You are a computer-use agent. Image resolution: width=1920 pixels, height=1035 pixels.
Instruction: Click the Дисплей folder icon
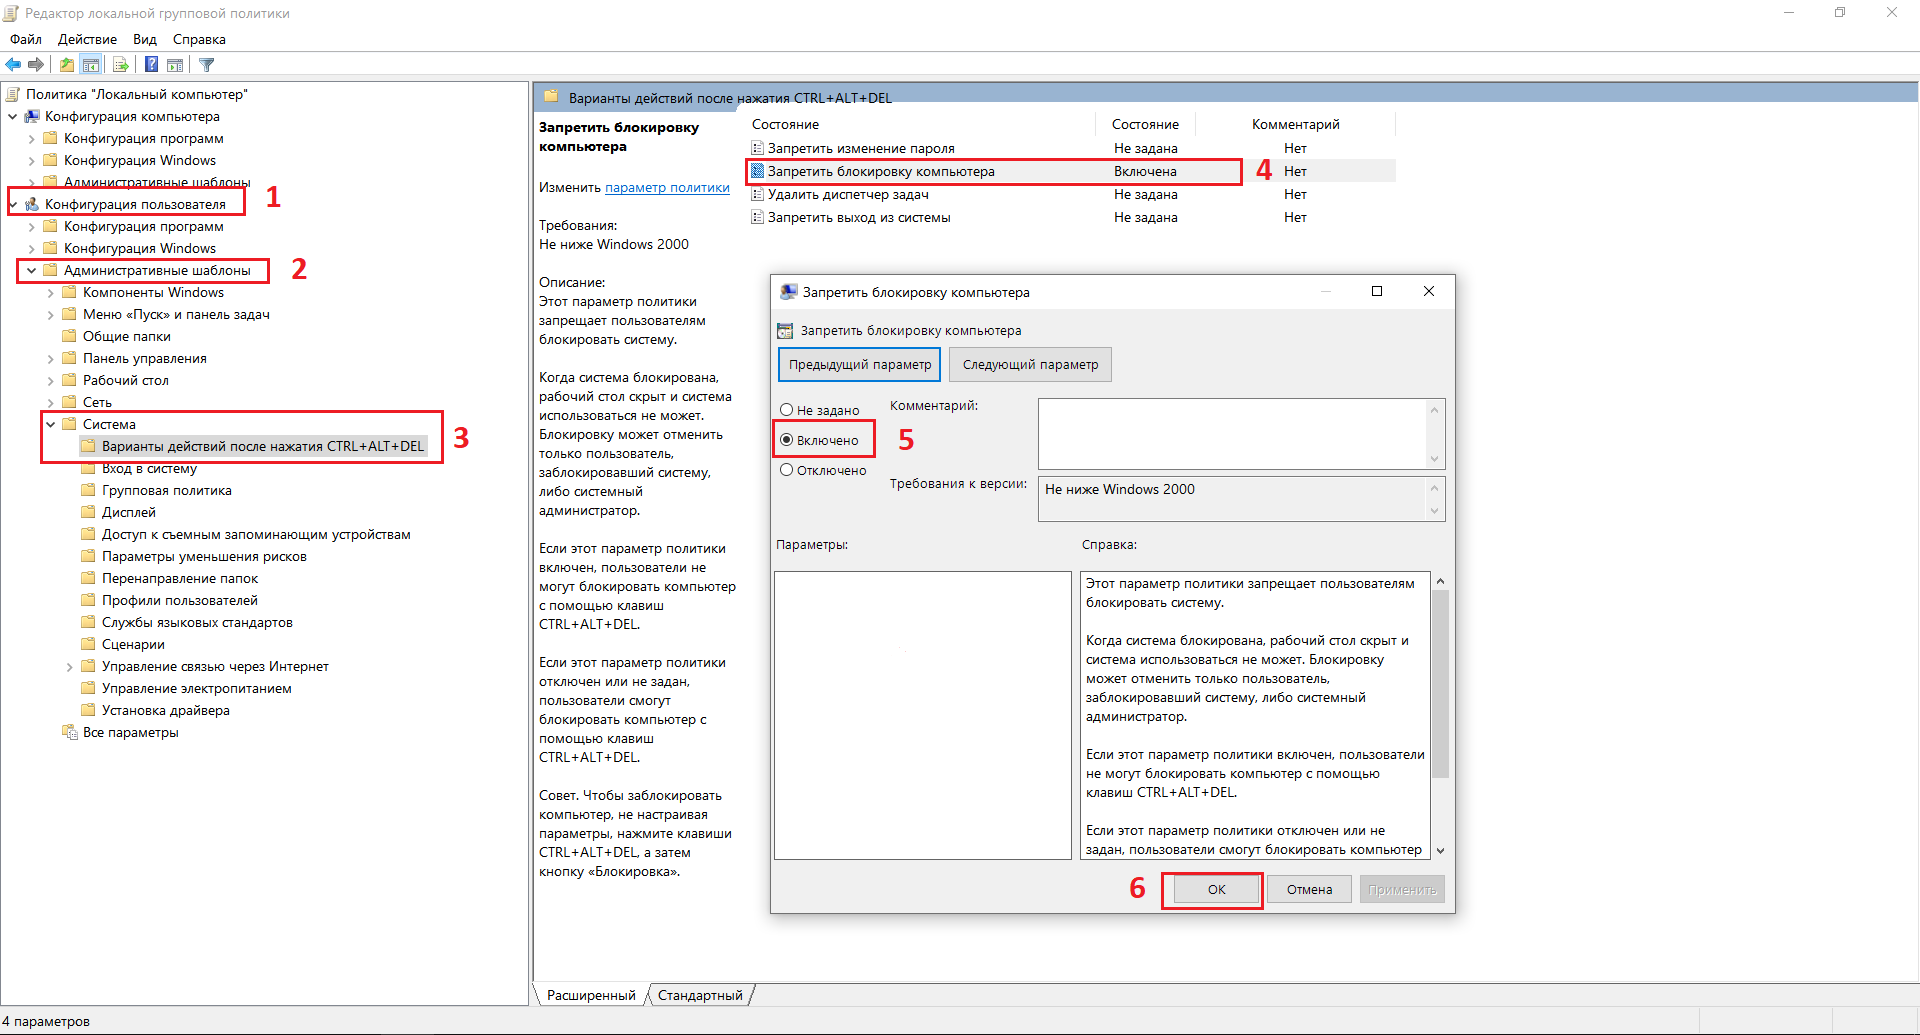point(89,512)
